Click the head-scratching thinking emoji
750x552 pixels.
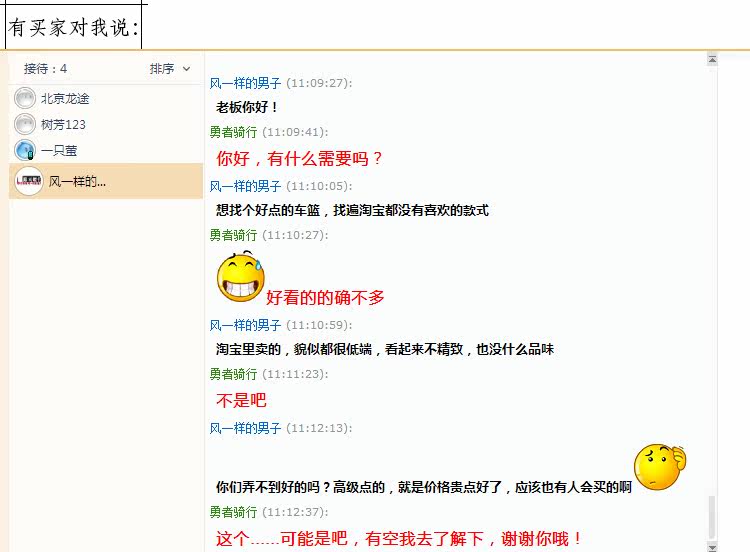click(660, 467)
